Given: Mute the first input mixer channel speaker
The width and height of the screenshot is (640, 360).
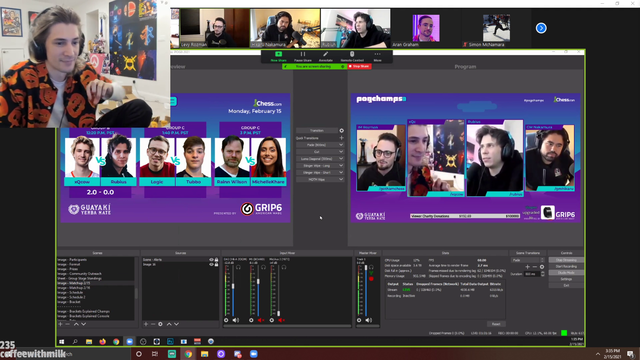Looking at the screenshot, I should pos(236,320).
